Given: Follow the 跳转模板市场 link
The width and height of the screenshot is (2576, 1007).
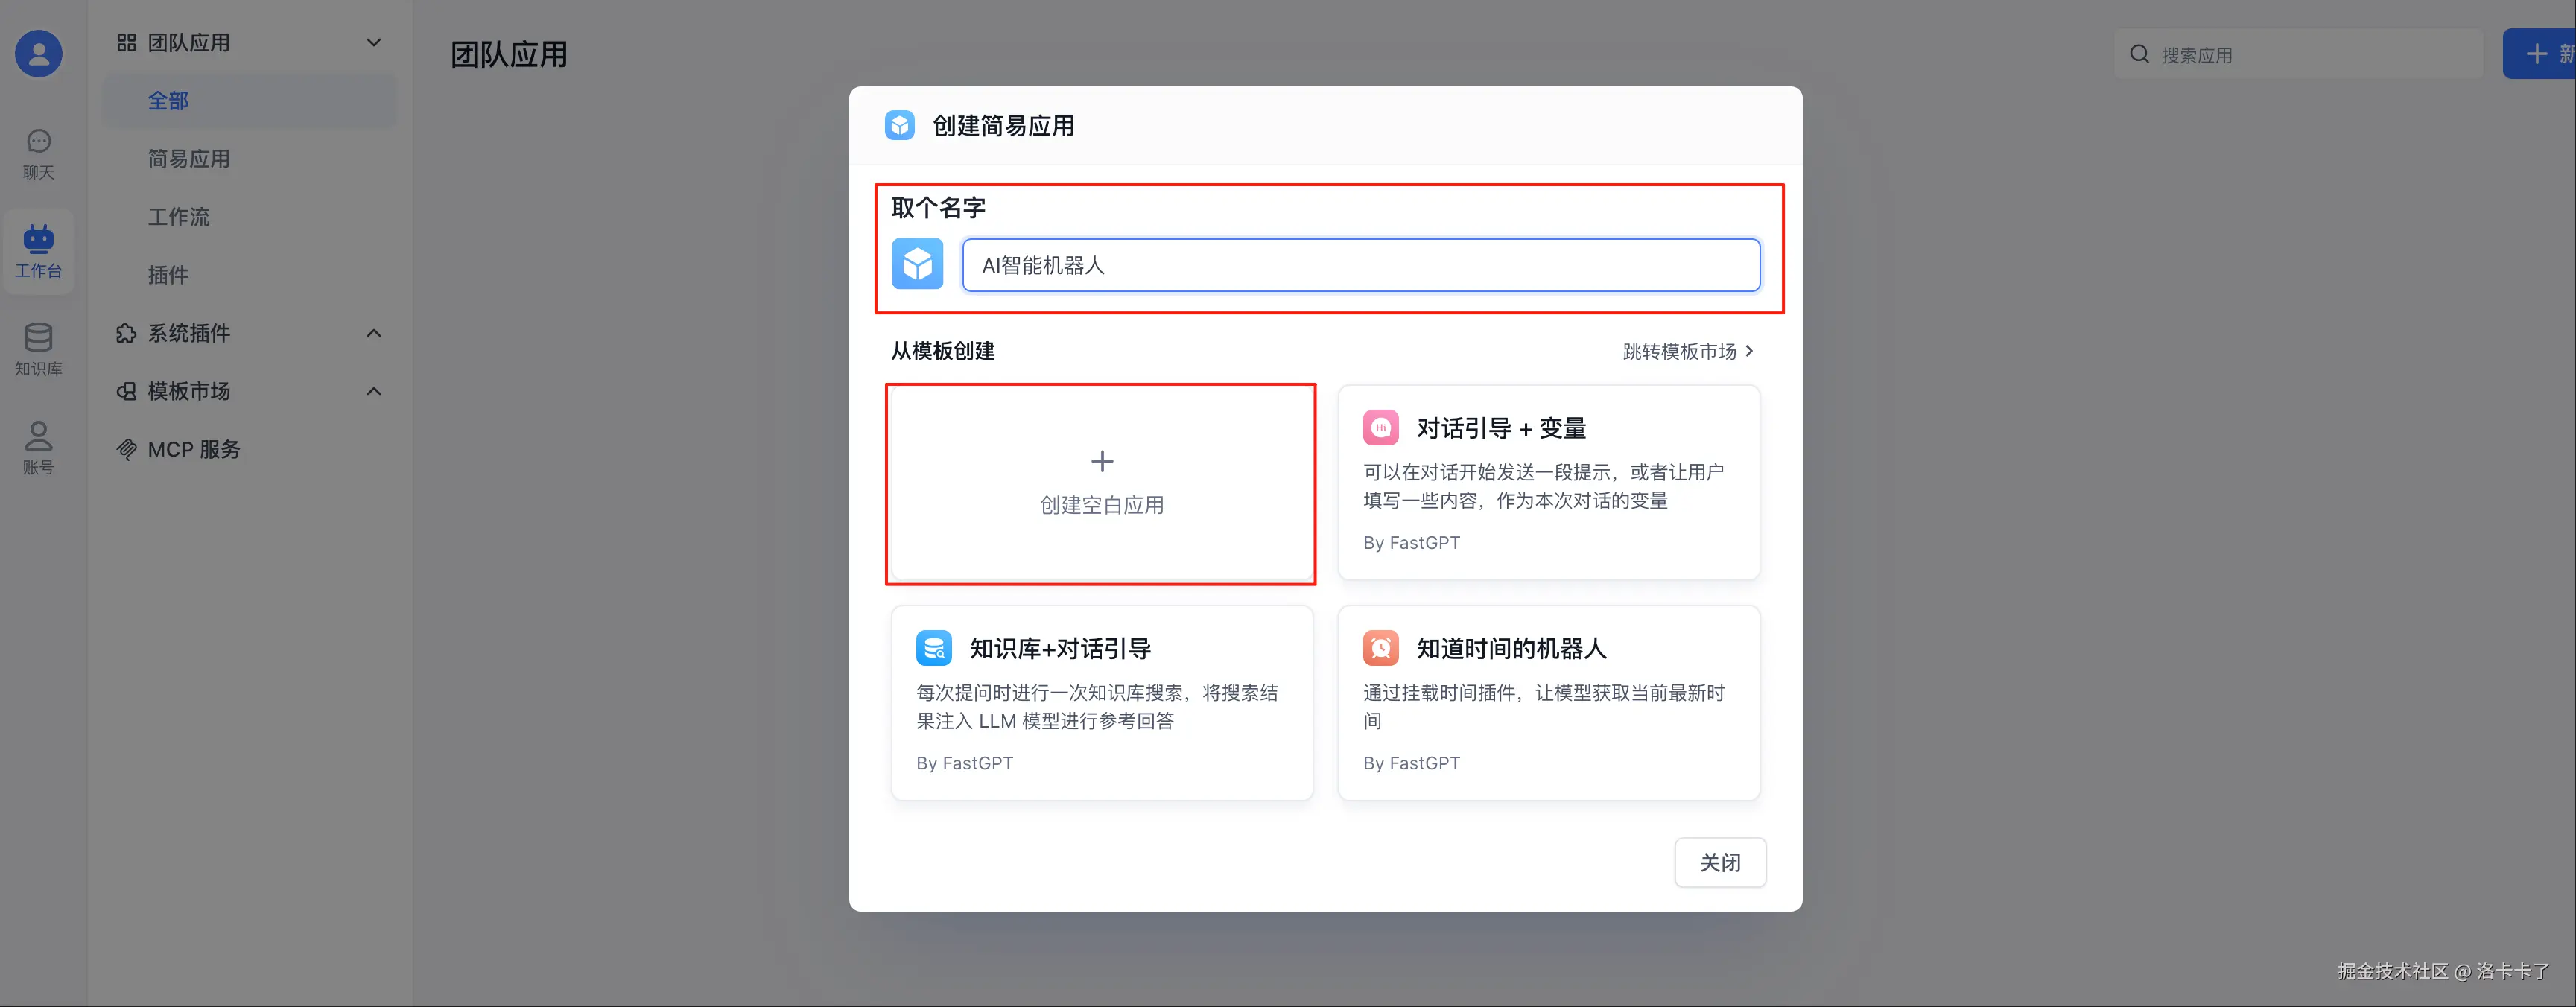Looking at the screenshot, I should coord(1687,351).
